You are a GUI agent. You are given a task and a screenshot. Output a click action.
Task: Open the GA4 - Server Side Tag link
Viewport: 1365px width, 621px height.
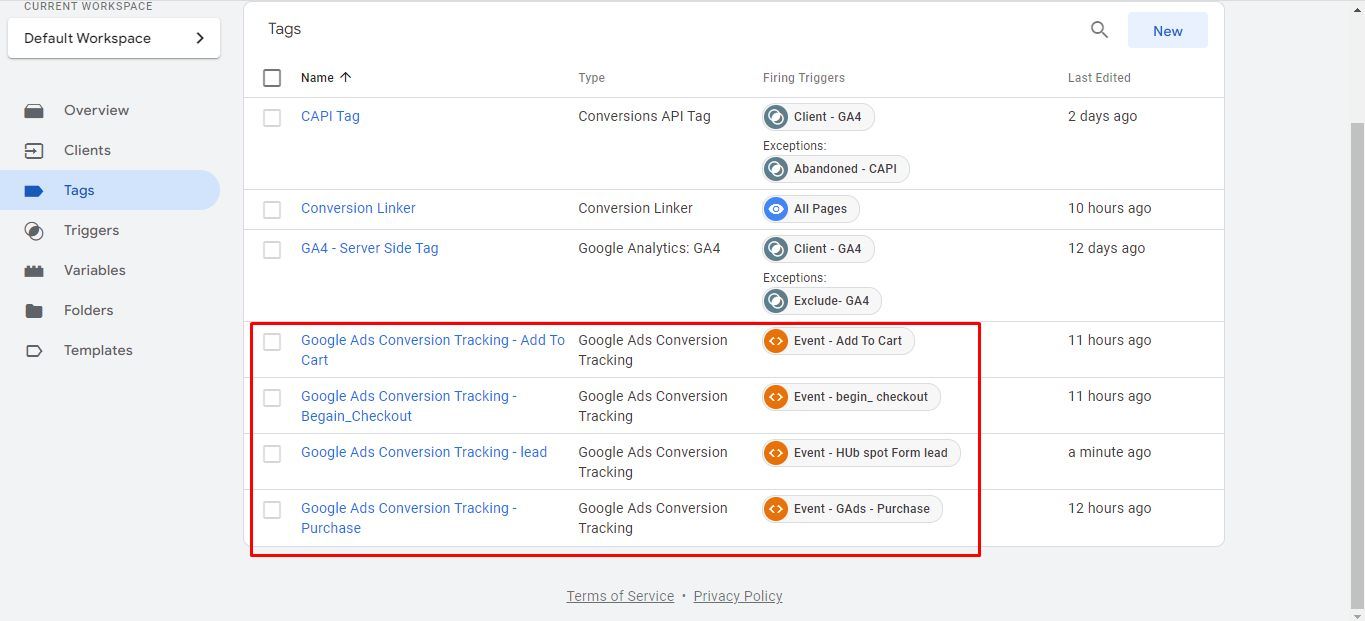click(369, 248)
